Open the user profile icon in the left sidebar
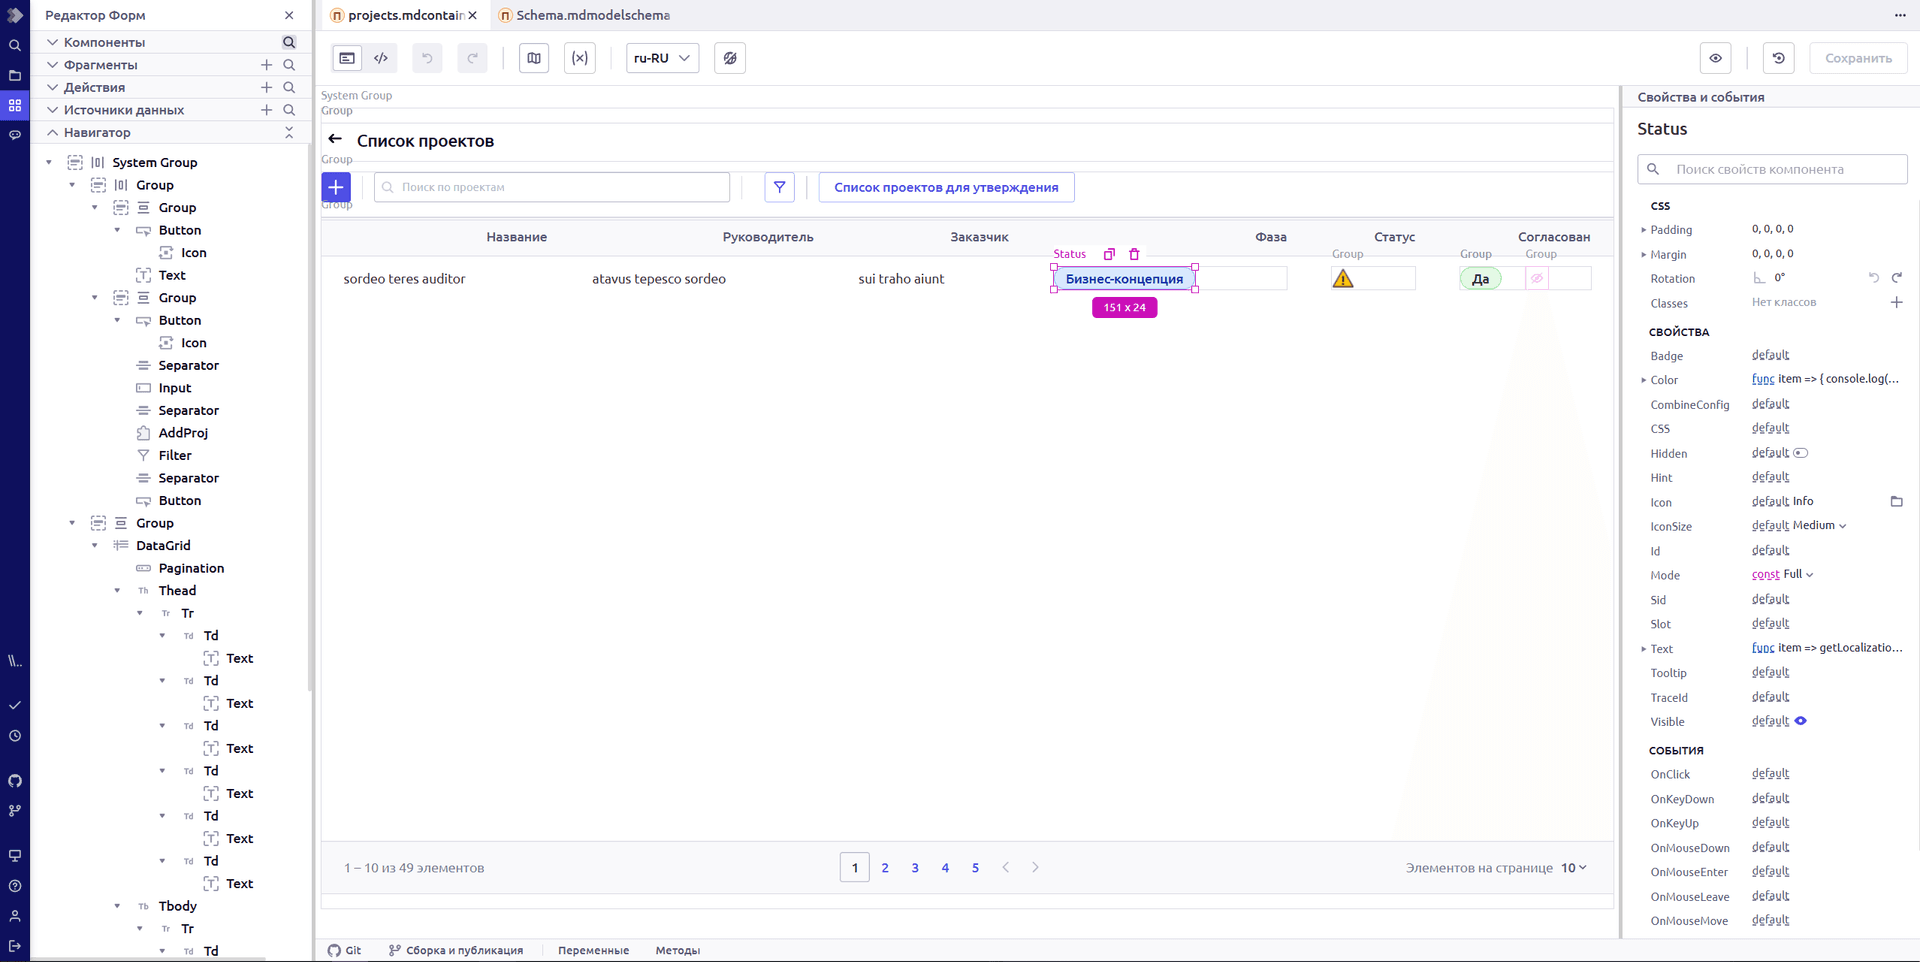1920x962 pixels. tap(15, 916)
